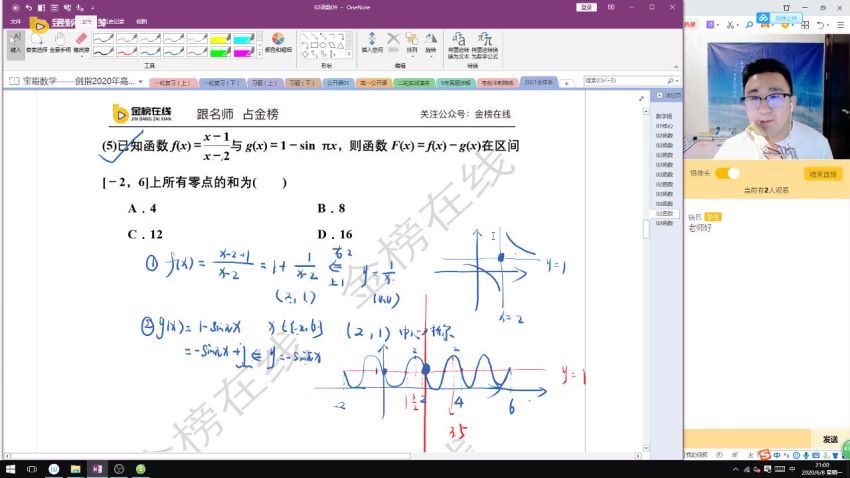The width and height of the screenshot is (850, 478).
Task: Click the Send (发送) chat button
Action: [x=829, y=440]
